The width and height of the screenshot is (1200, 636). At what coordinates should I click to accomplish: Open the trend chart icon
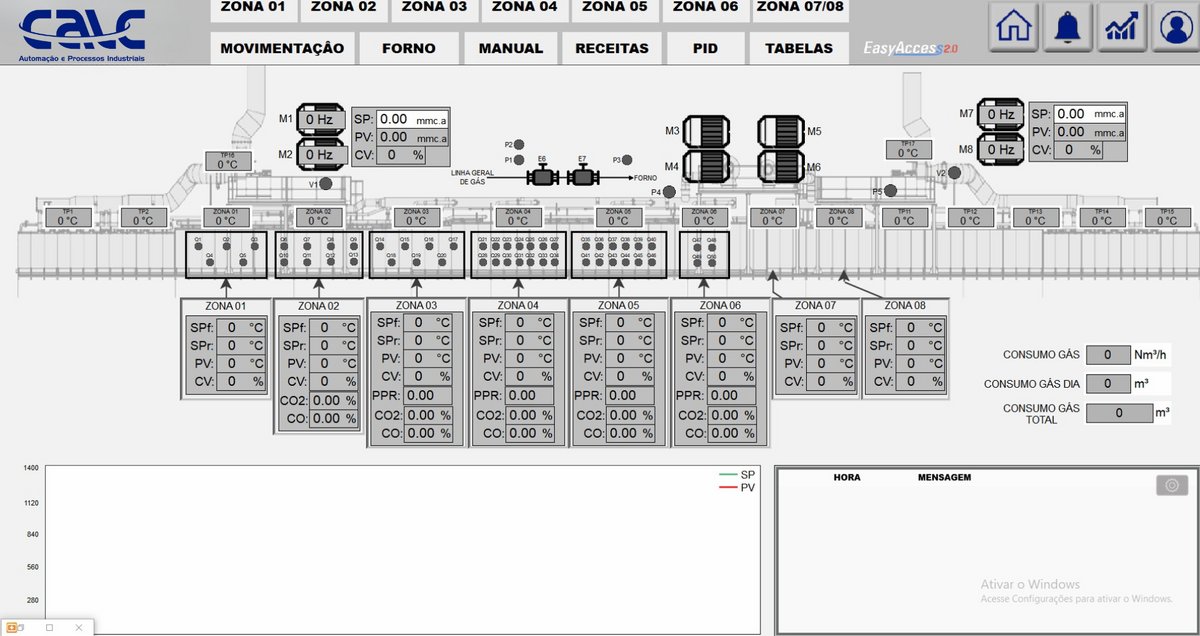[1122, 28]
